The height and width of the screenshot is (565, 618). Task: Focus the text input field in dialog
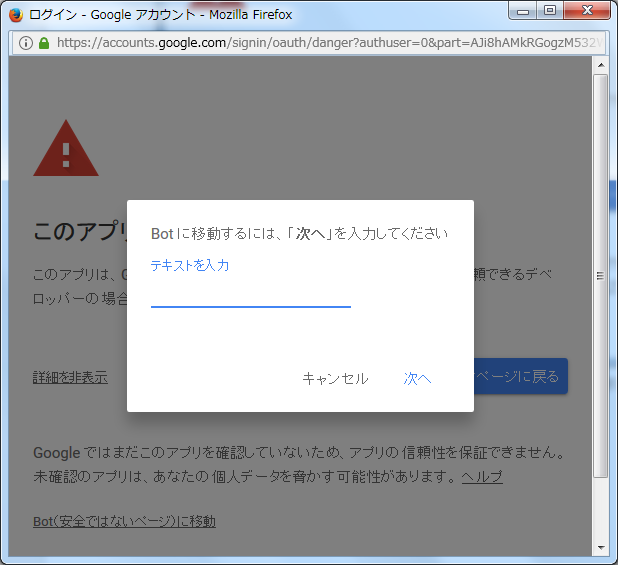pos(251,295)
